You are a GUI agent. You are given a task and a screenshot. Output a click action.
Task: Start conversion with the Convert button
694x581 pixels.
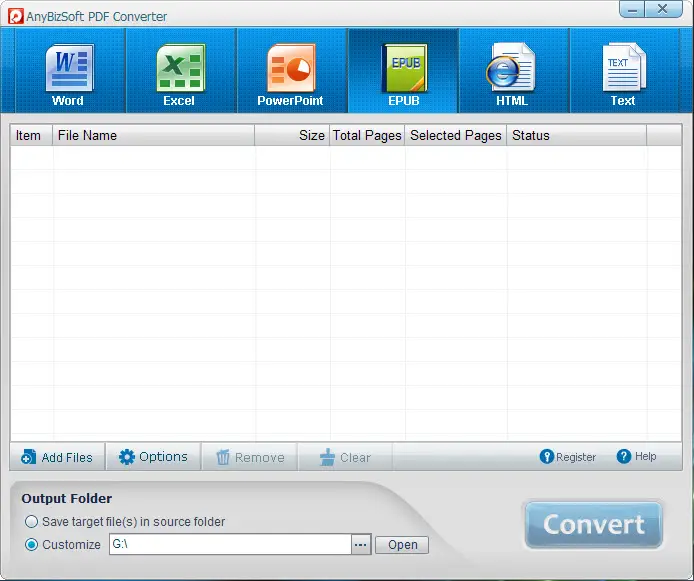pos(594,525)
